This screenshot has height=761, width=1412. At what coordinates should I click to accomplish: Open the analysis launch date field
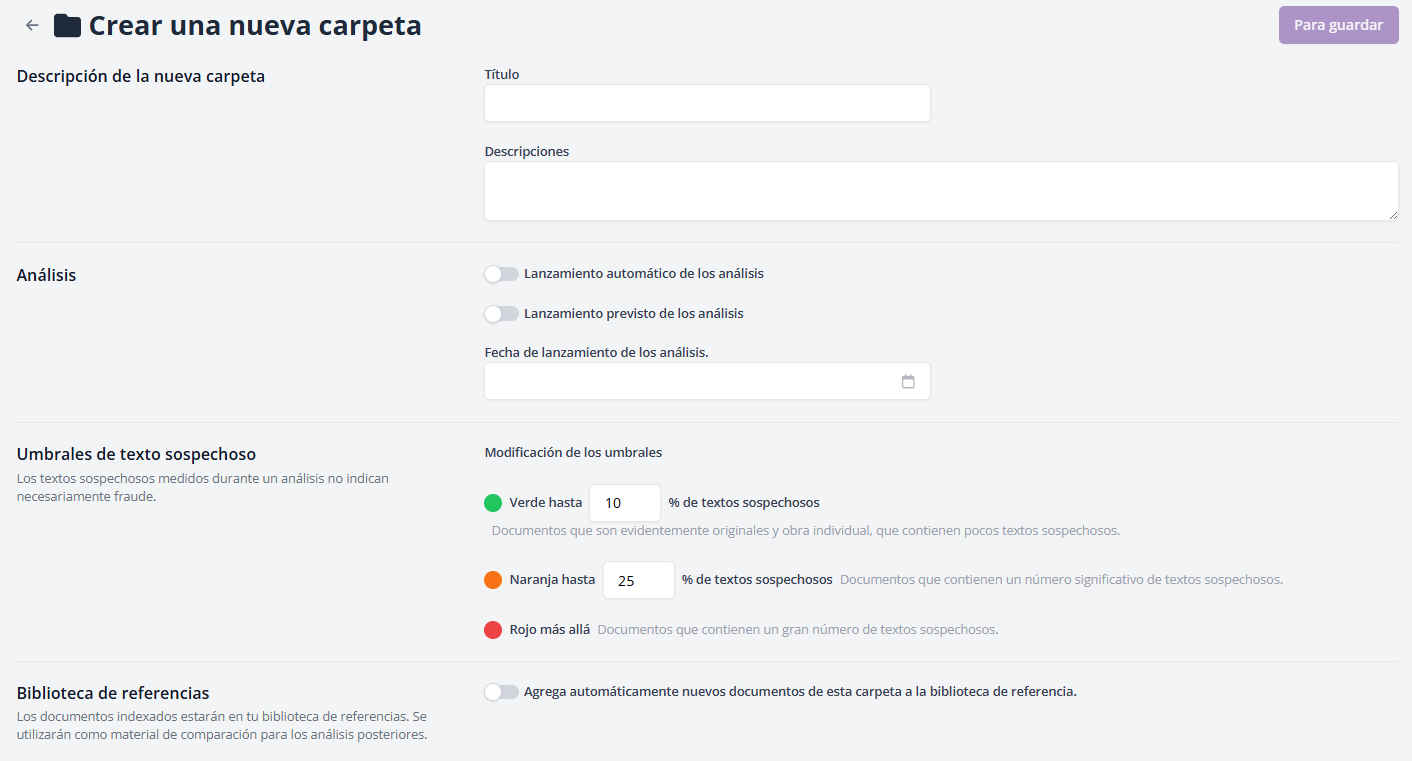(690, 381)
